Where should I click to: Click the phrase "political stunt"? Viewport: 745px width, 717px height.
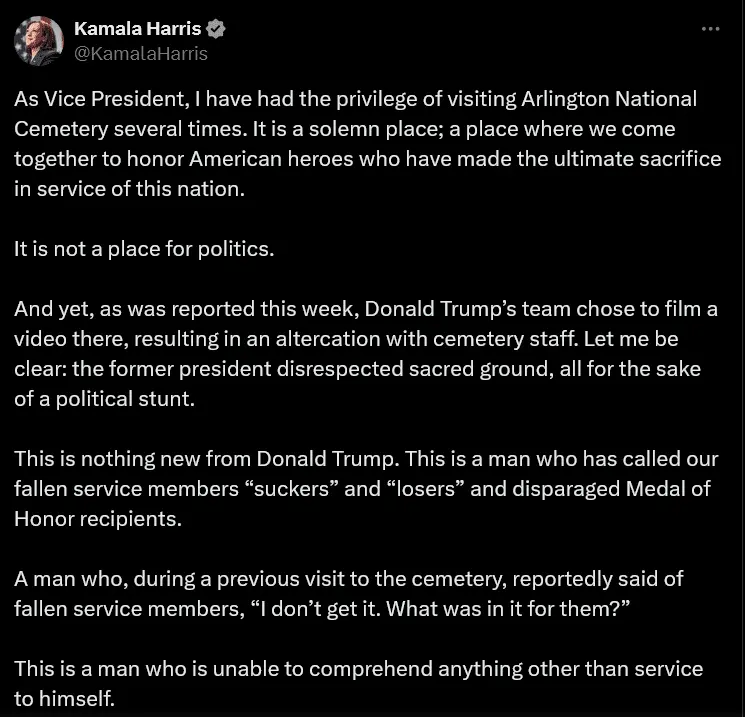pos(125,399)
